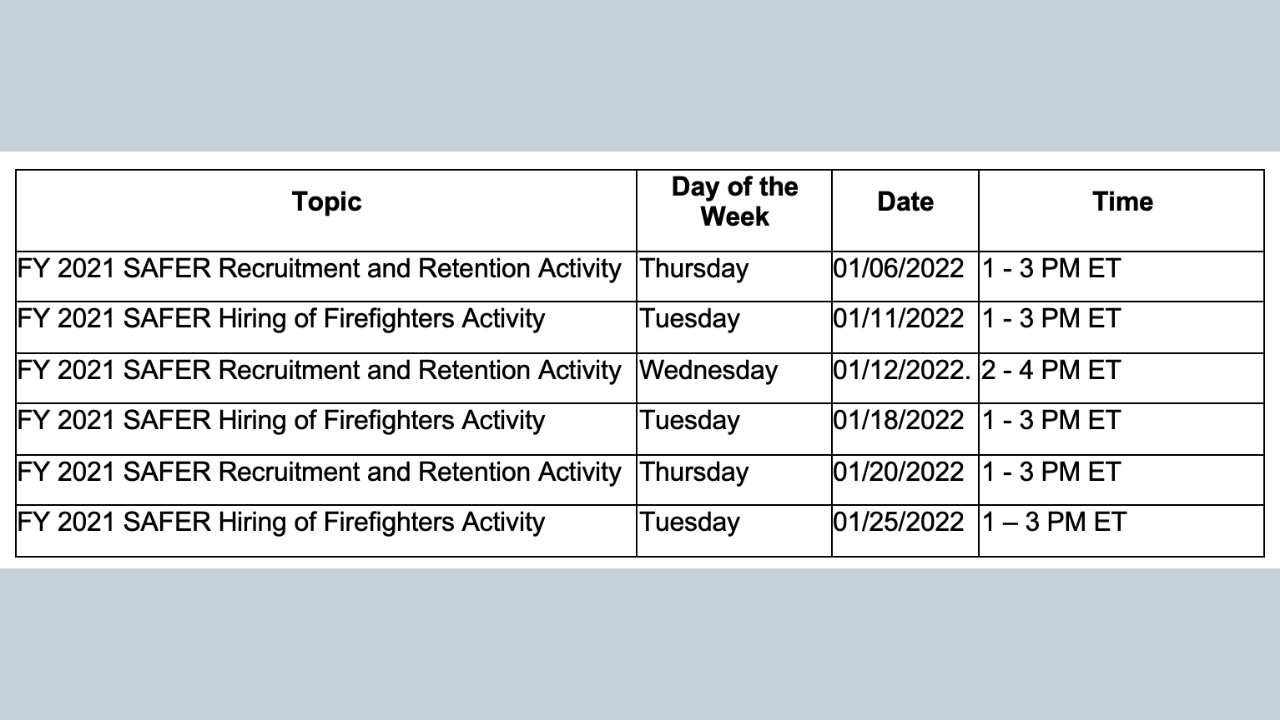
Task: Click the Hiring of Firefighters topic for 01/18/2022
Action: [281, 420]
